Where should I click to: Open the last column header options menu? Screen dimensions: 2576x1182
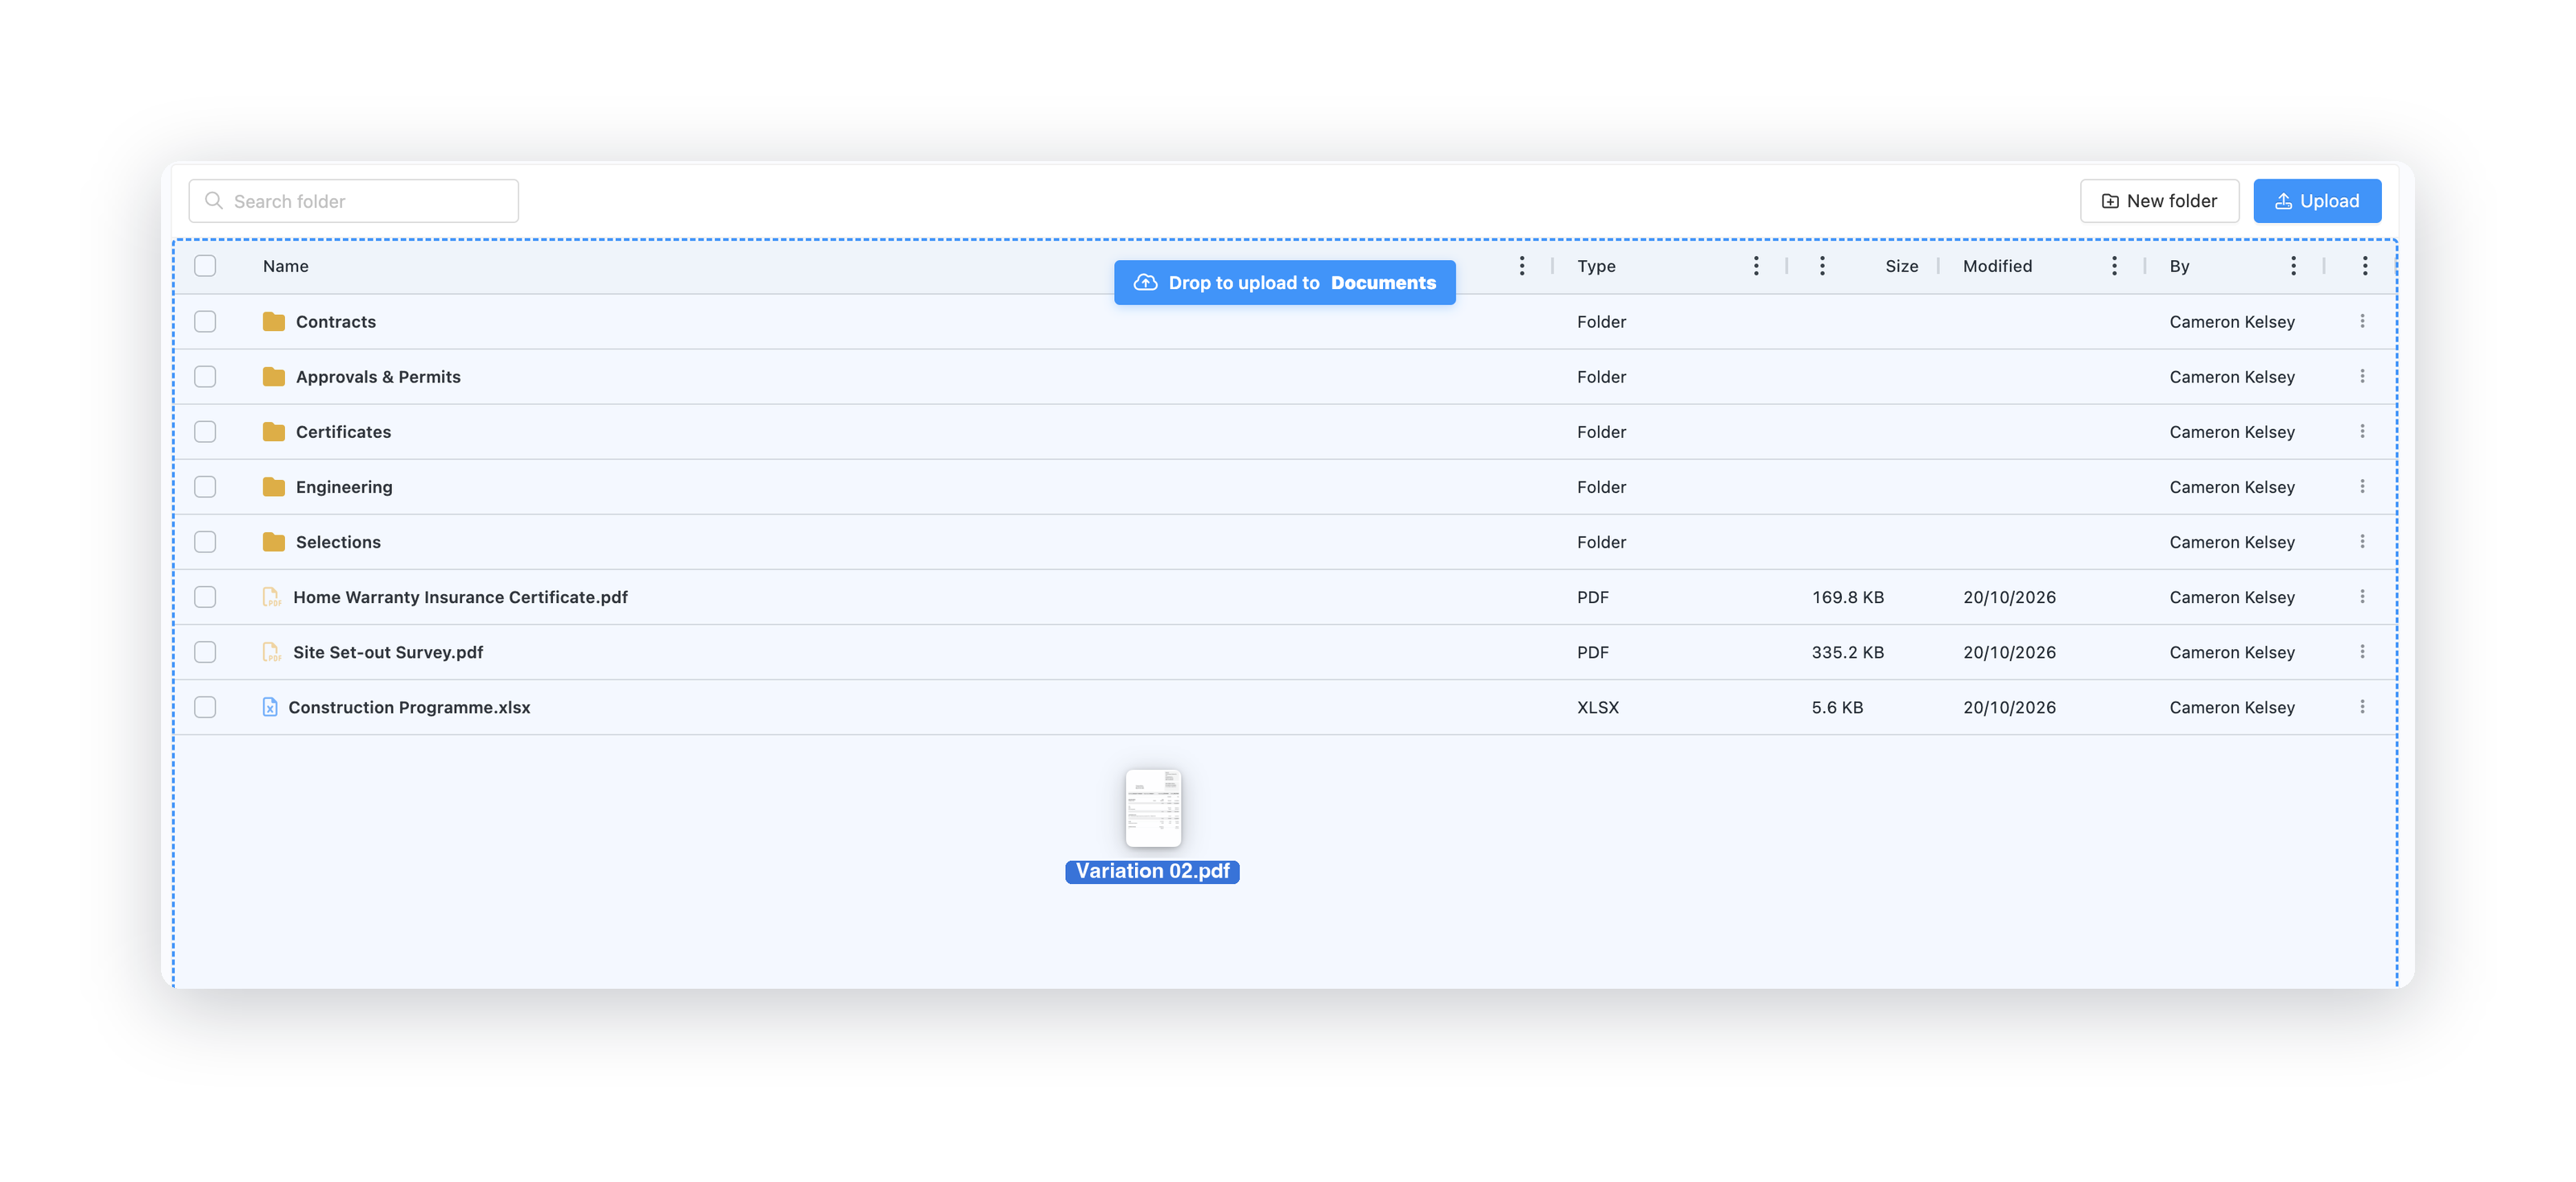tap(2365, 266)
